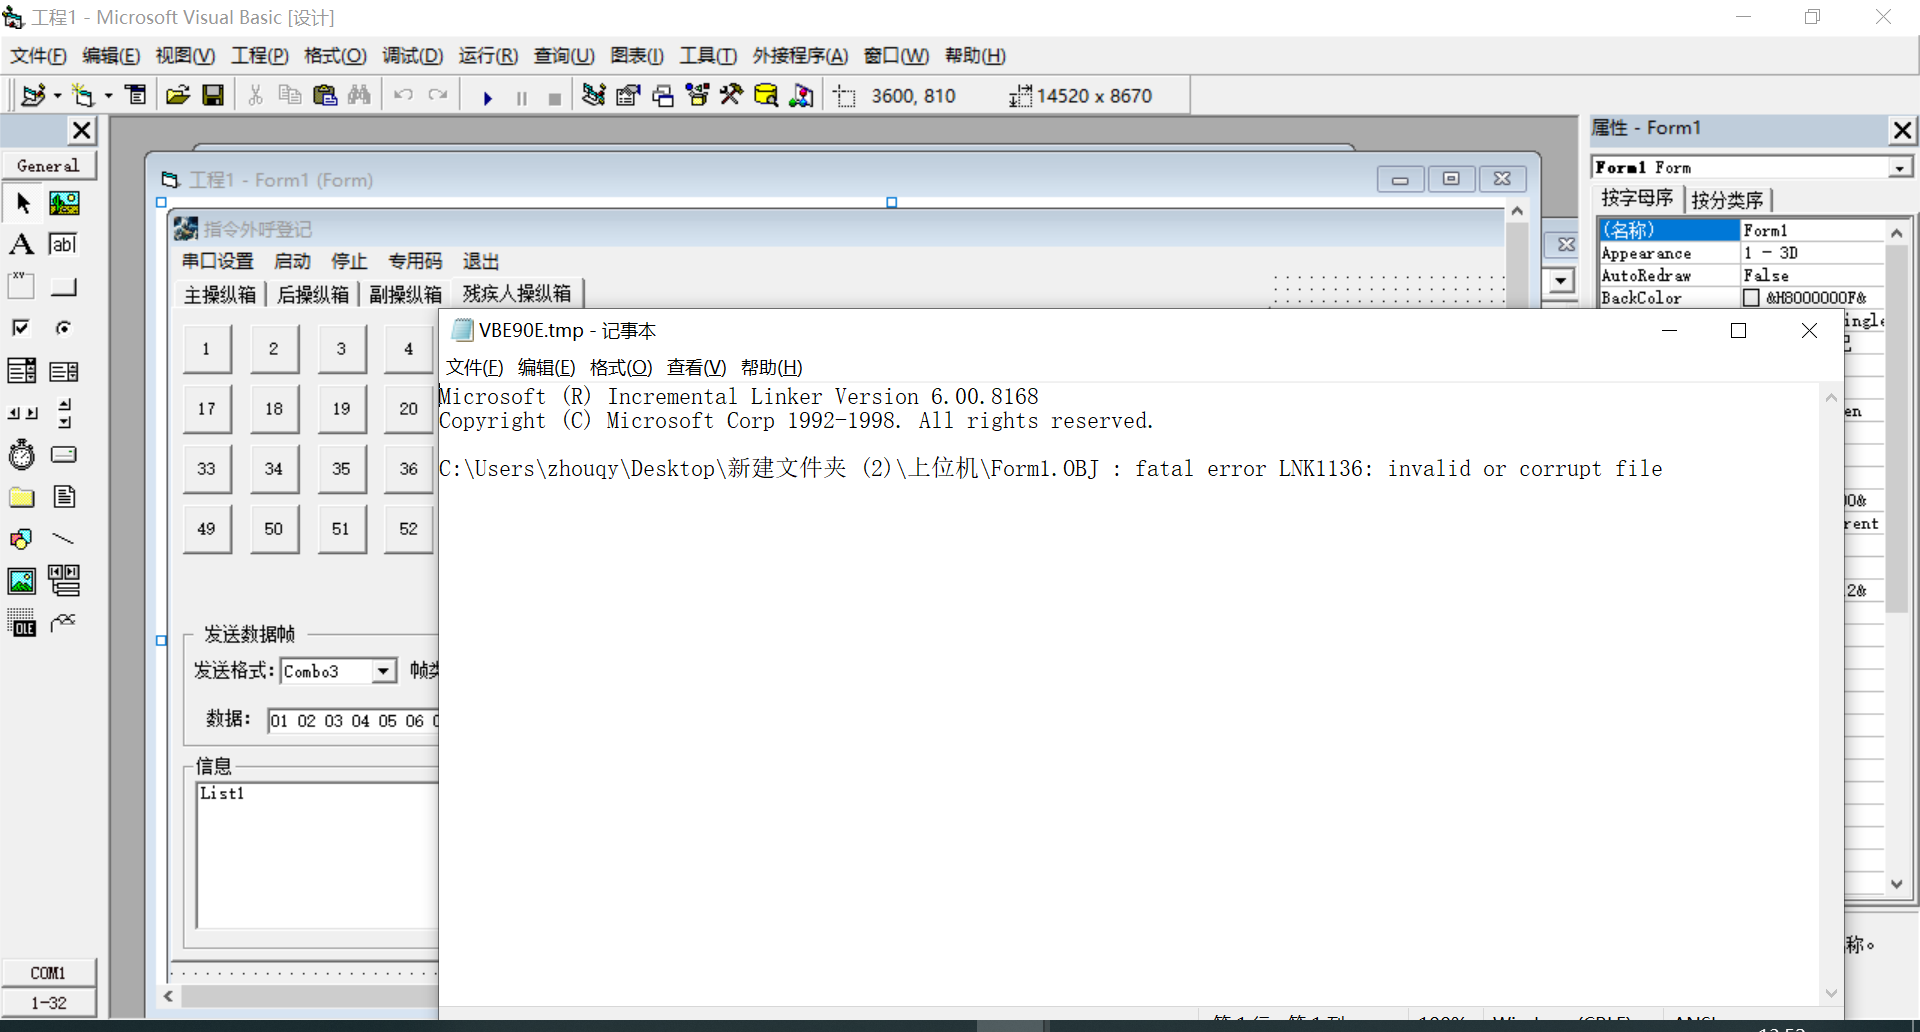The width and height of the screenshot is (1920, 1032).
Task: Select the PictureBox control in the toolbox
Action: click(x=64, y=203)
